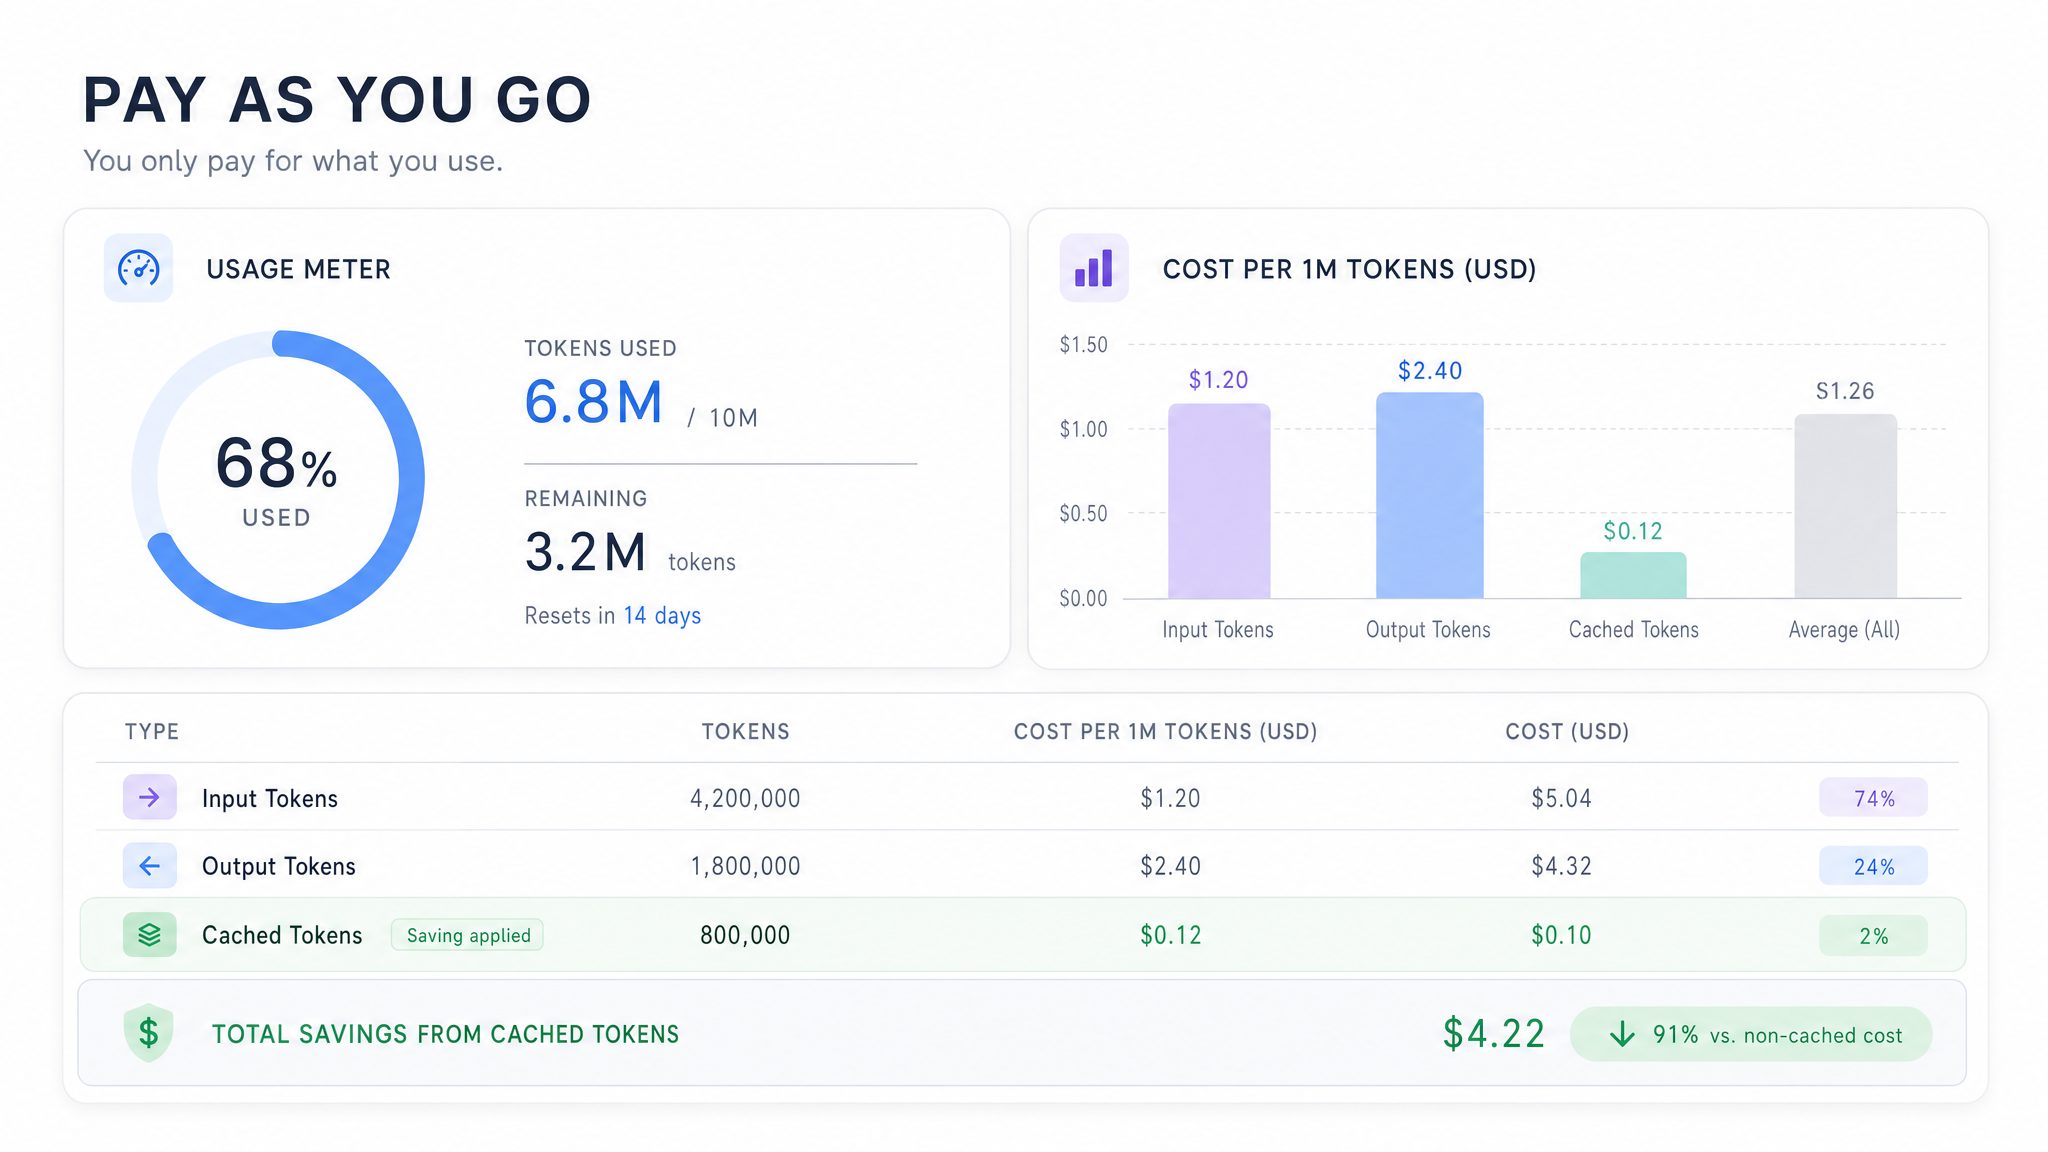This screenshot has width=2048, height=1152.
Task: Click the $5.04 cost value
Action: [1561, 798]
